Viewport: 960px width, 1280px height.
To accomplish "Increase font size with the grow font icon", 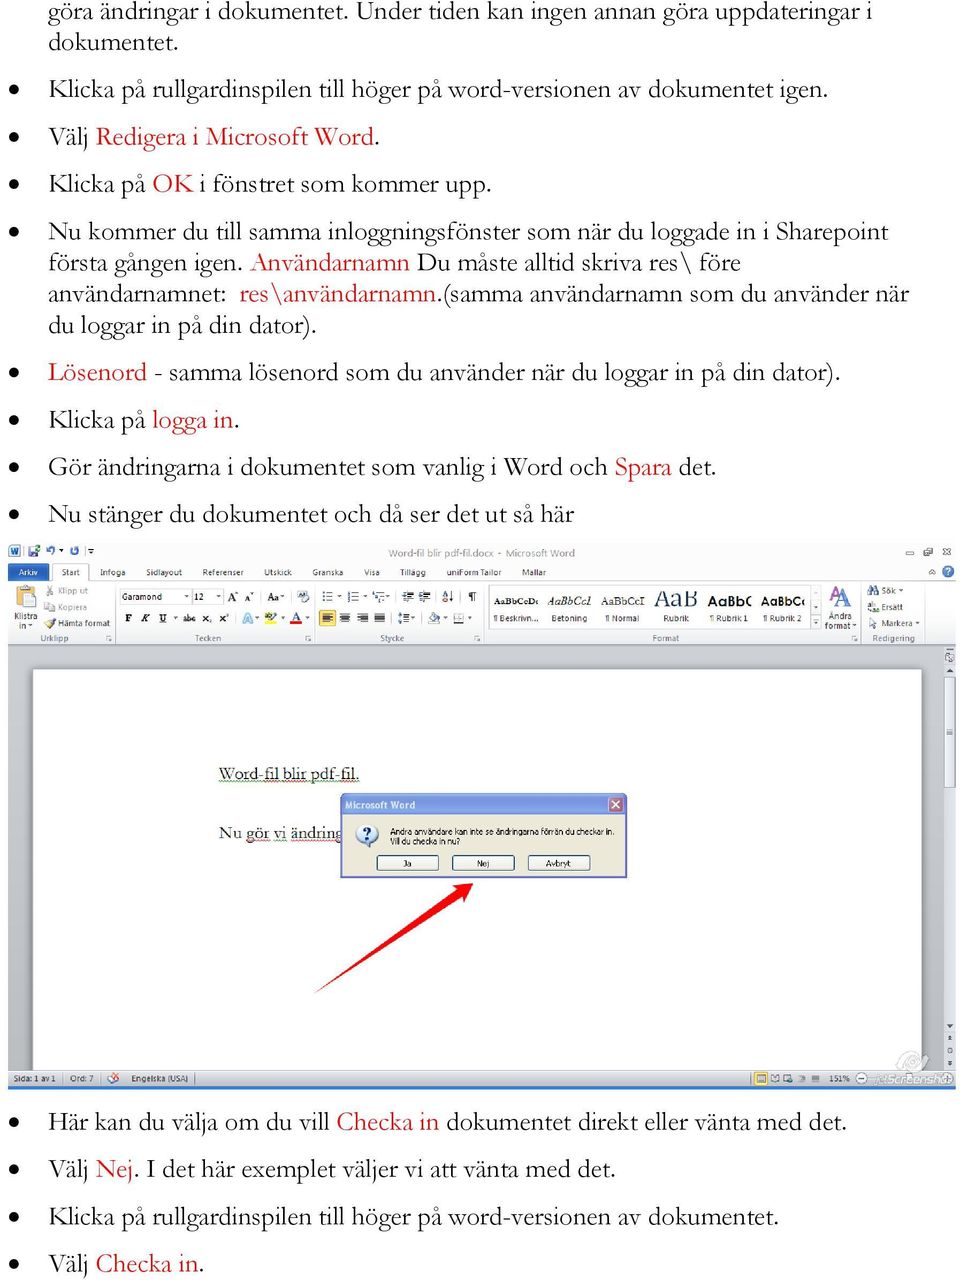I will 232,597.
